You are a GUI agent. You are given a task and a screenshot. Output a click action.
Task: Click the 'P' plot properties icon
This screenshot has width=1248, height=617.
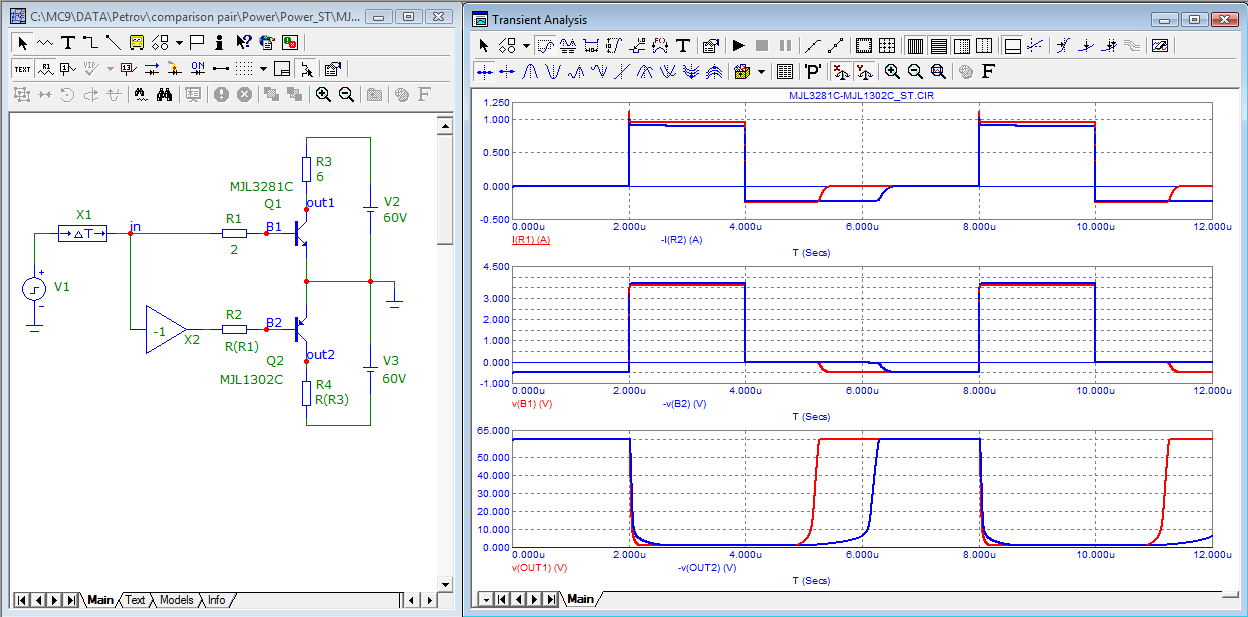(813, 71)
